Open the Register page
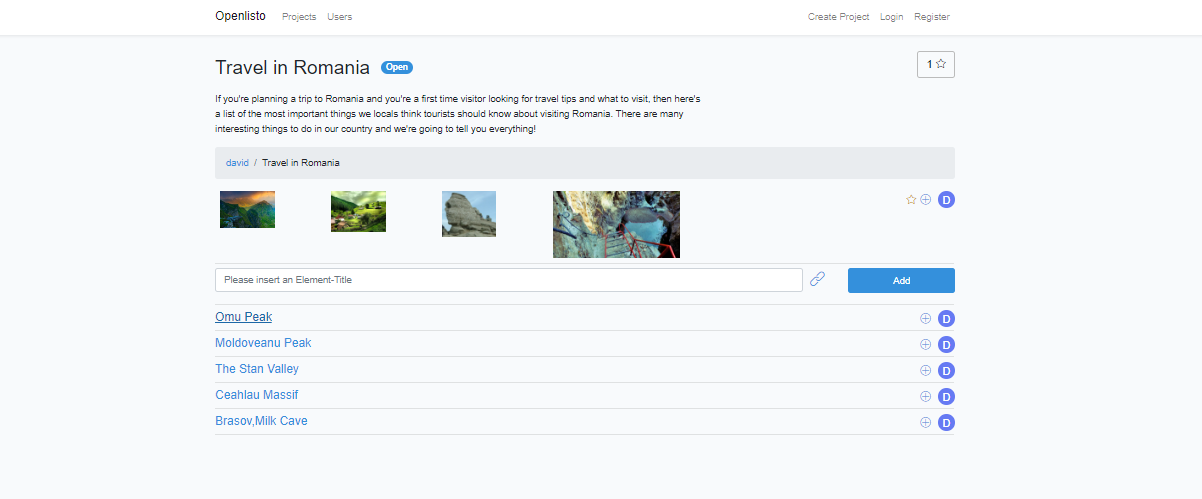 932,17
